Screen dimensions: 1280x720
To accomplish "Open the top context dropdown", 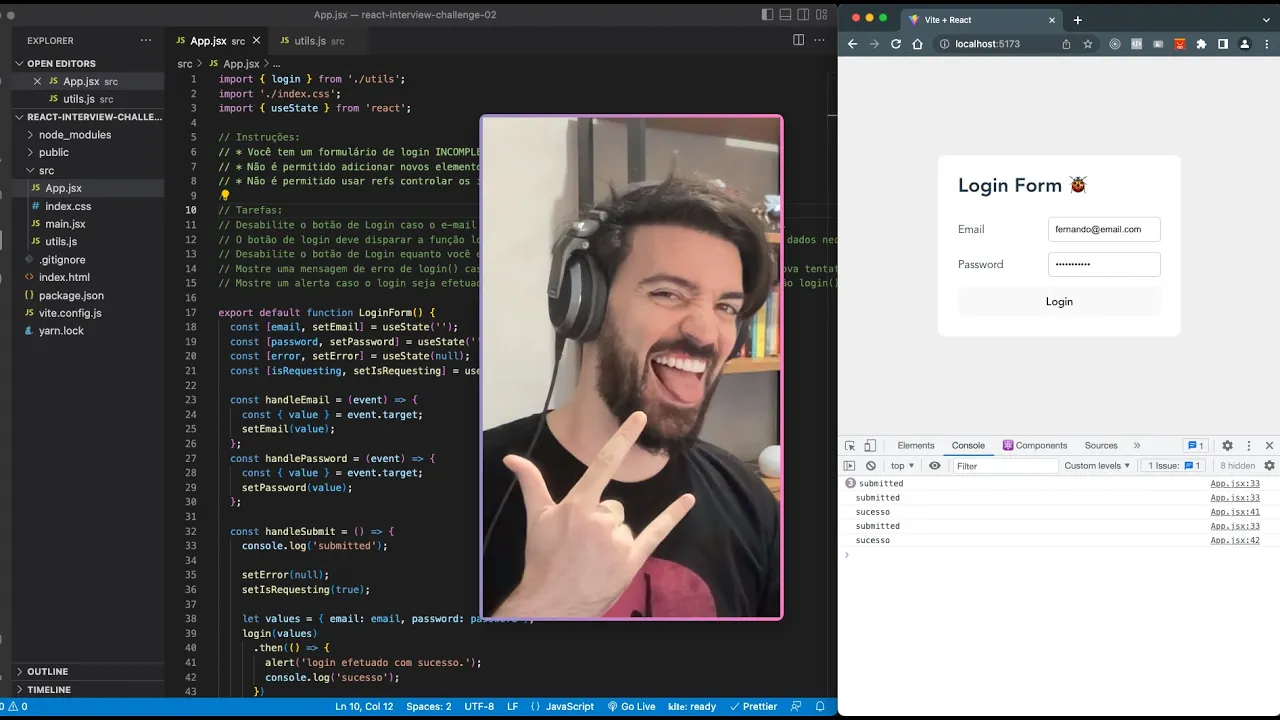I will (903, 466).
